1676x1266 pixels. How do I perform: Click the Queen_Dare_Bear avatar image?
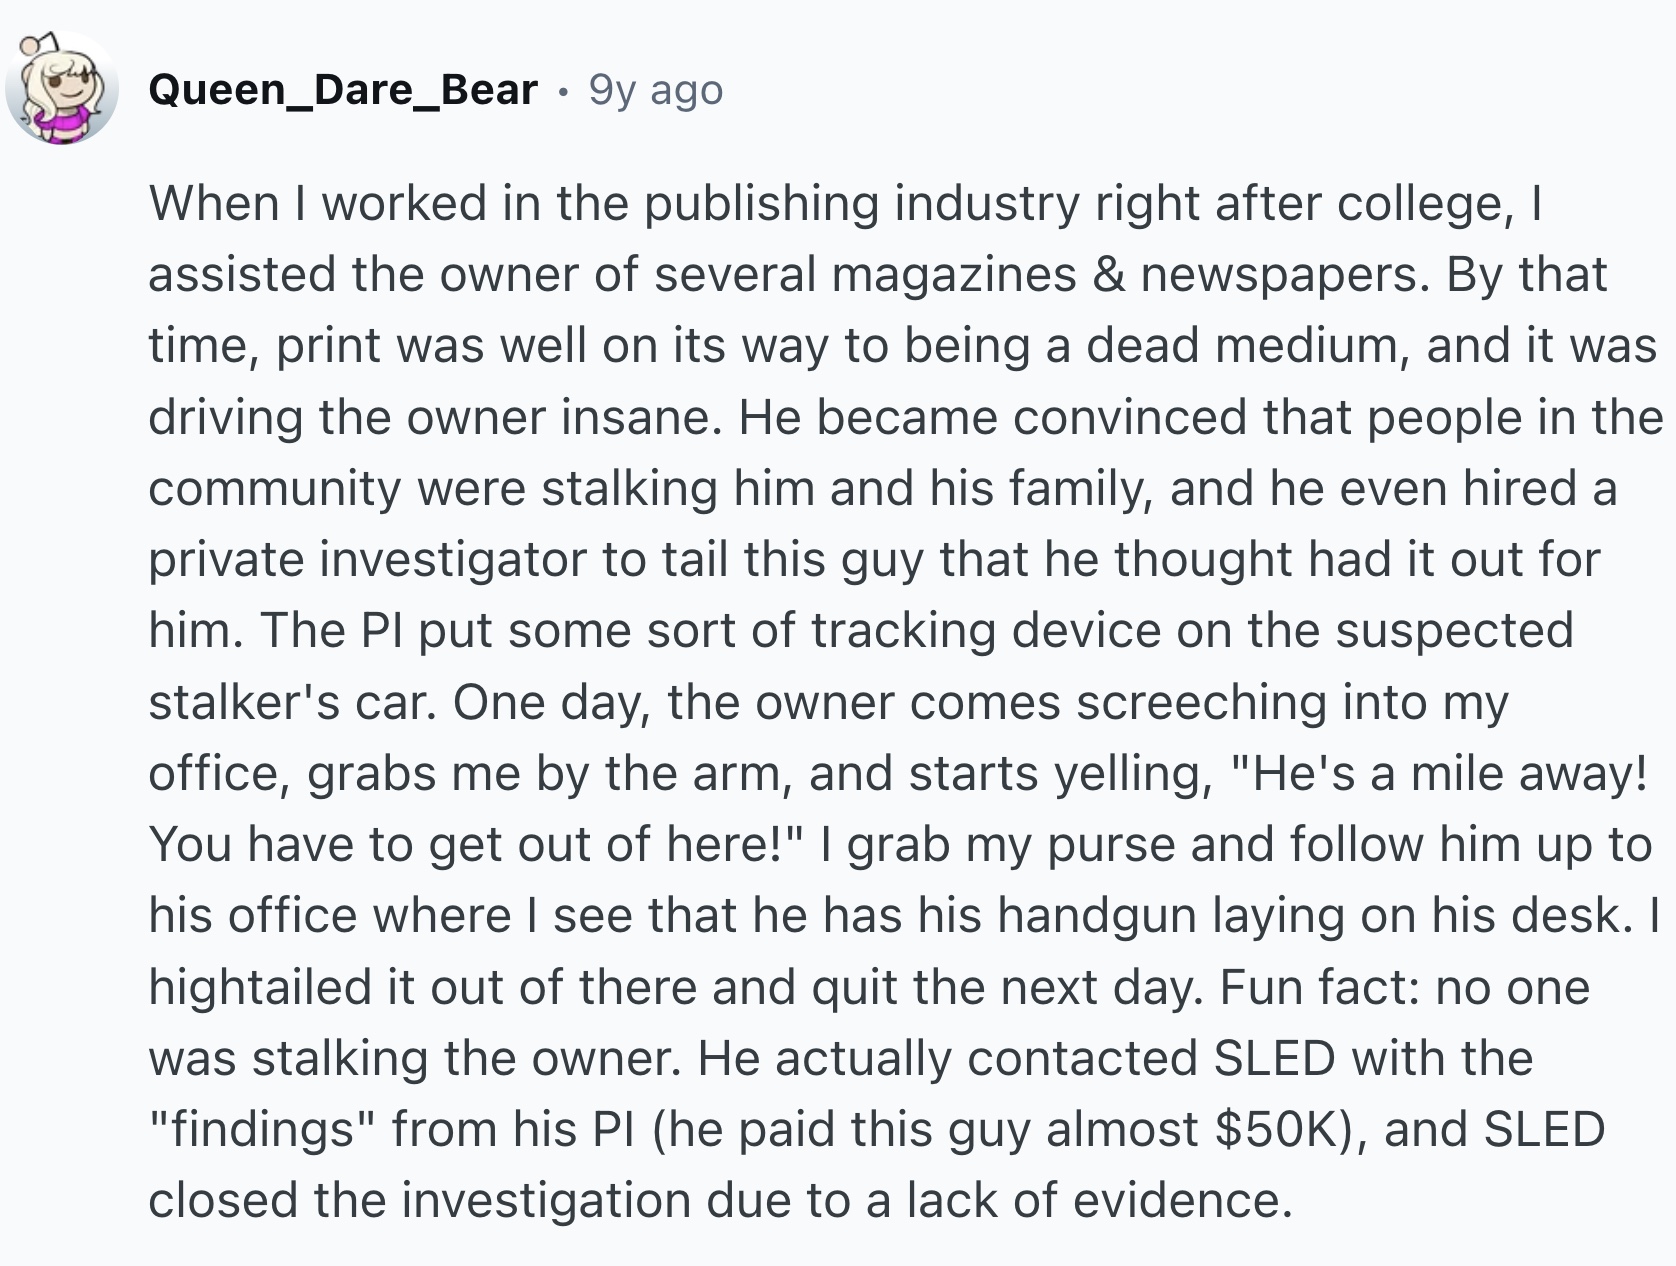[x=62, y=90]
